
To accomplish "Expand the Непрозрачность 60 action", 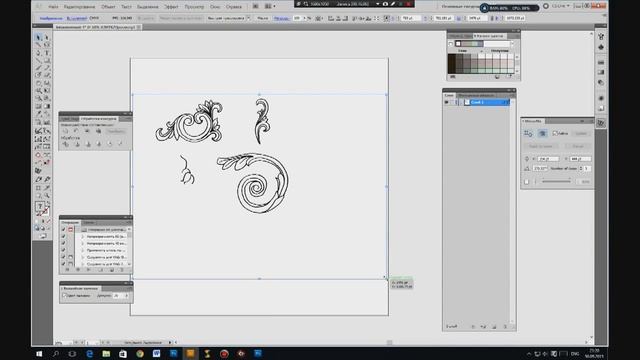I will pyautogui.click(x=82, y=236).
